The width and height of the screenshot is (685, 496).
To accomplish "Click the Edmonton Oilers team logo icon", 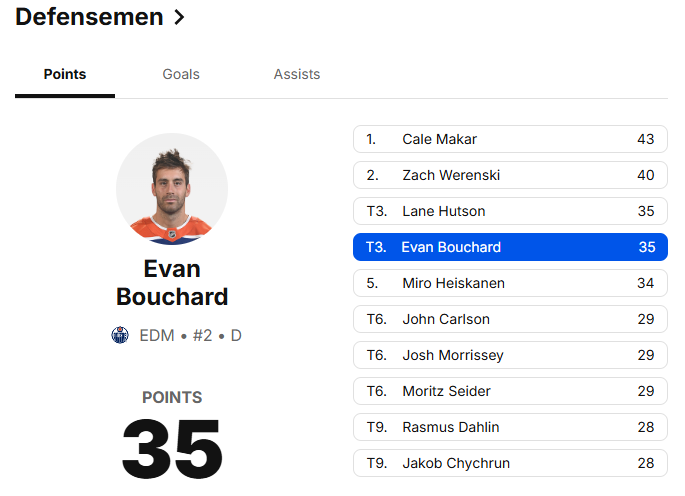I will tap(120, 335).
